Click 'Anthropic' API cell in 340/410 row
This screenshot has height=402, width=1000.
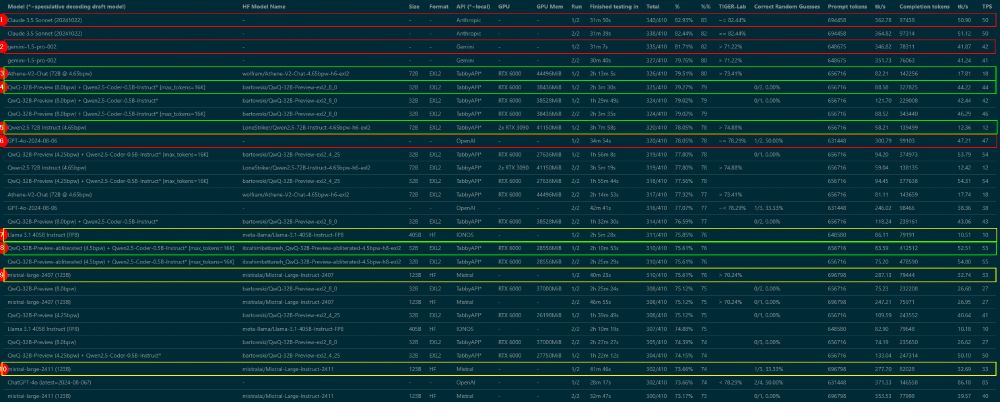467,20
